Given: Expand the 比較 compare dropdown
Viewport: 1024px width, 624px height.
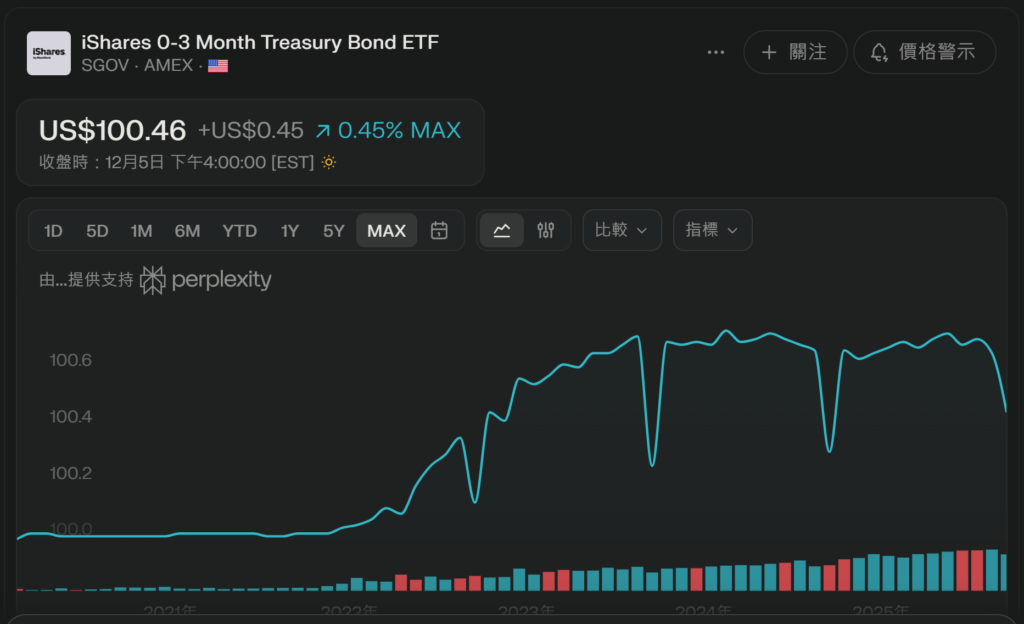Looking at the screenshot, I should [621, 230].
